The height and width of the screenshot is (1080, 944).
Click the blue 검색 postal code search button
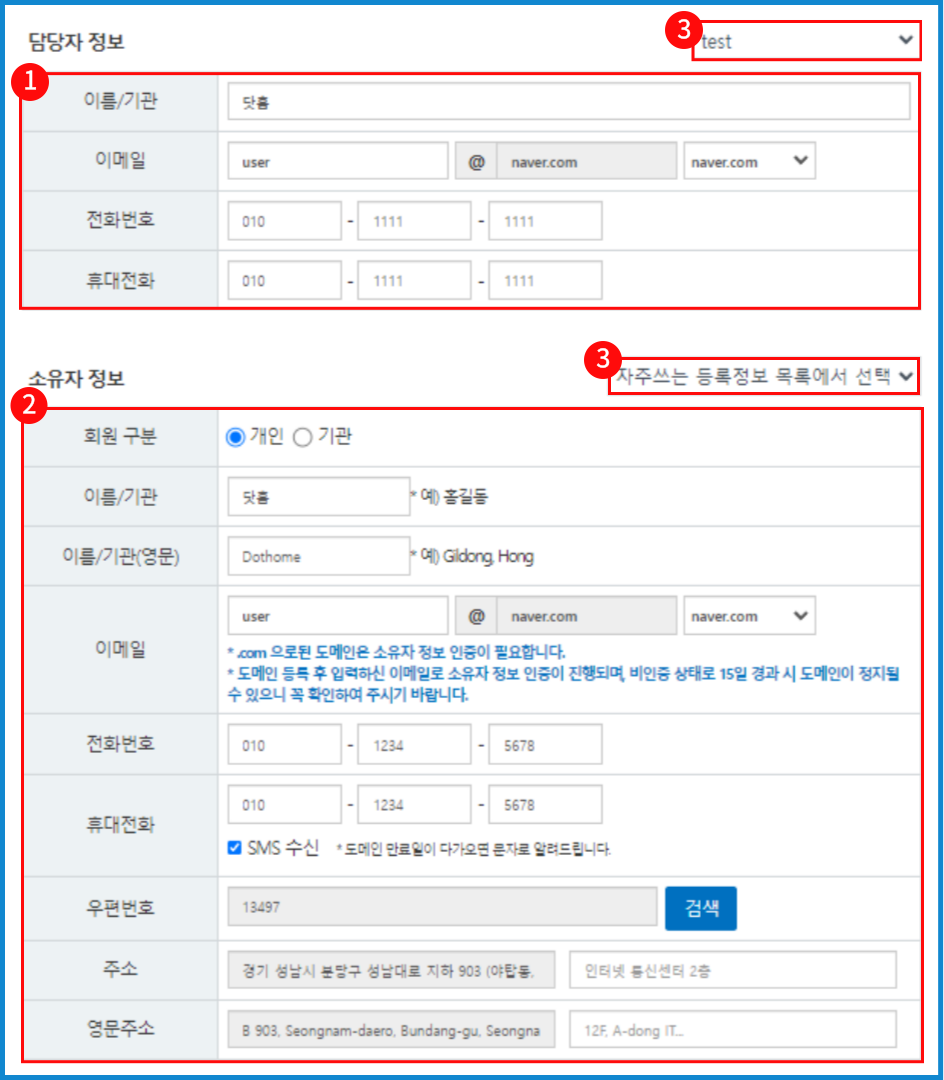[x=700, y=908]
